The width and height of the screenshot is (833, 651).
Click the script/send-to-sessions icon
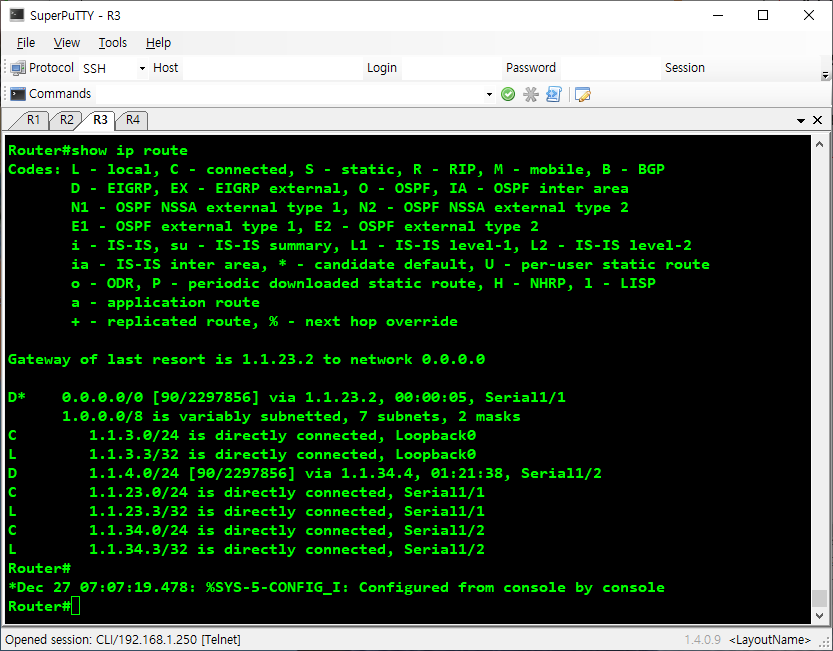point(554,95)
